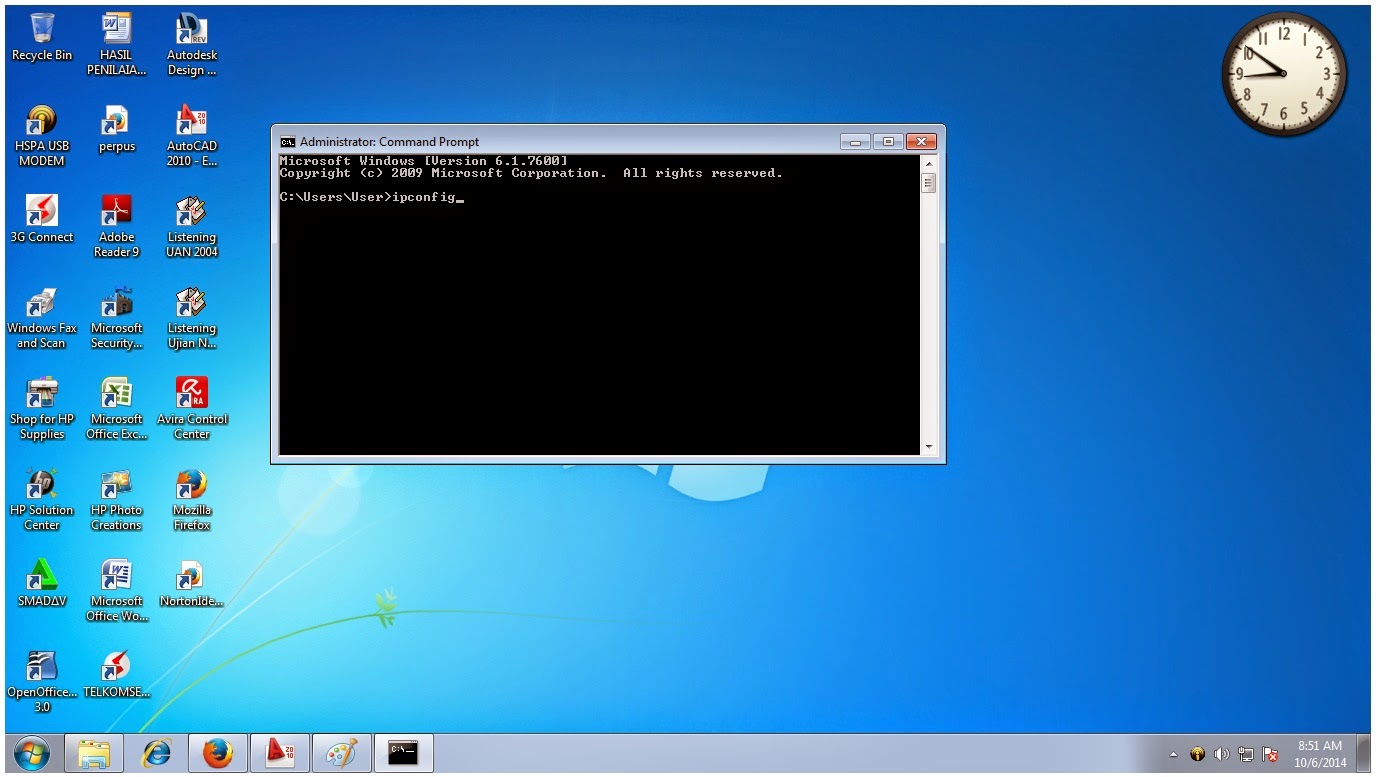Select the 3G Connect desktop shortcut
The image size is (1377, 777).
(x=42, y=219)
